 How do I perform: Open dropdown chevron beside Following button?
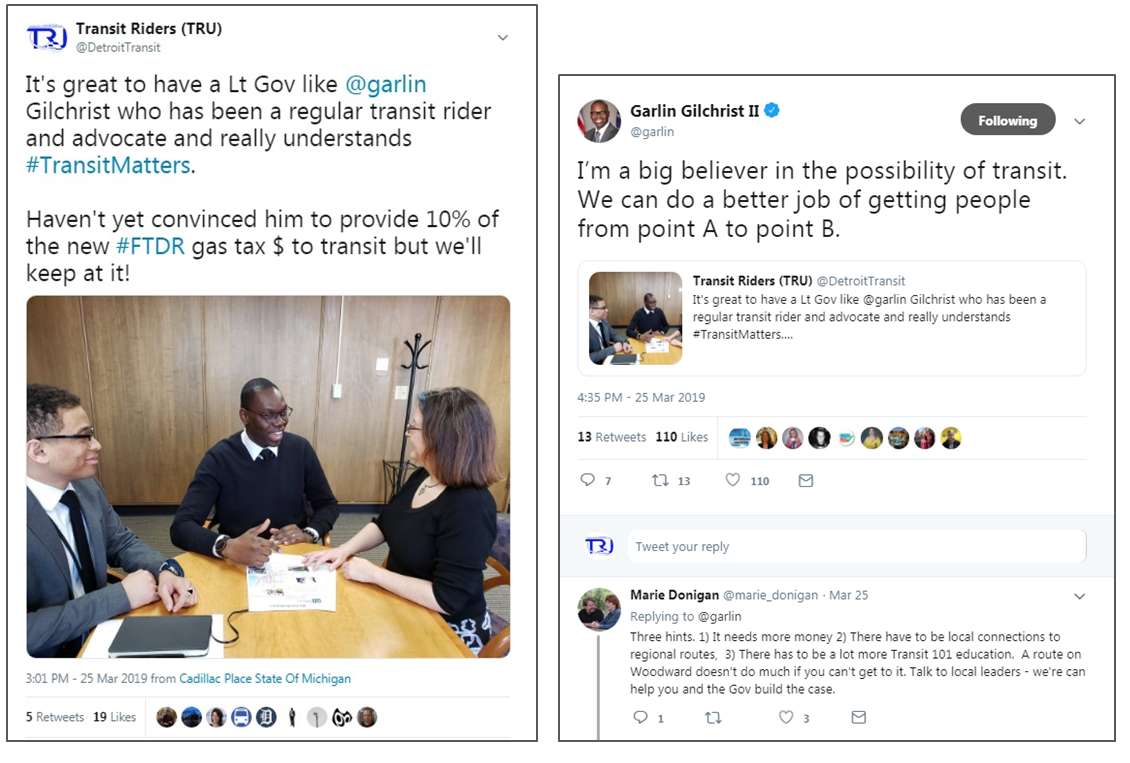[x=1080, y=121]
